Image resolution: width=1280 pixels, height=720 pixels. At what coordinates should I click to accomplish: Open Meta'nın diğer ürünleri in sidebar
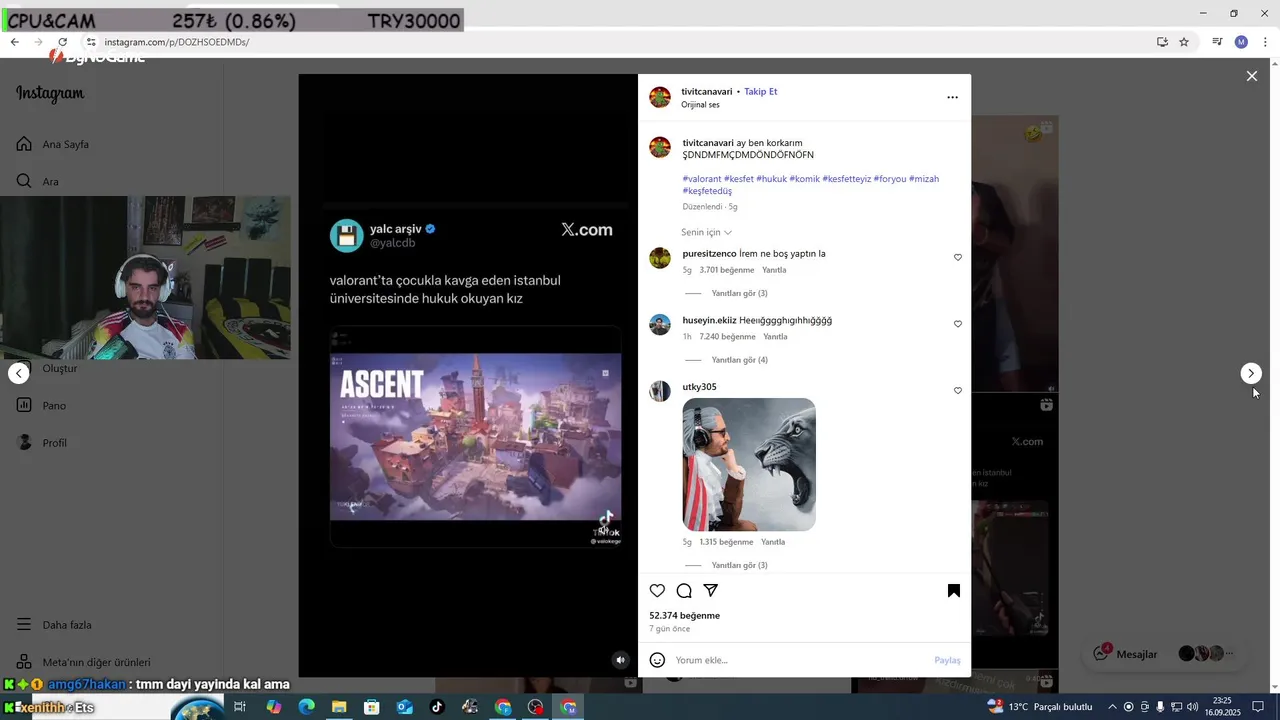[x=83, y=662]
